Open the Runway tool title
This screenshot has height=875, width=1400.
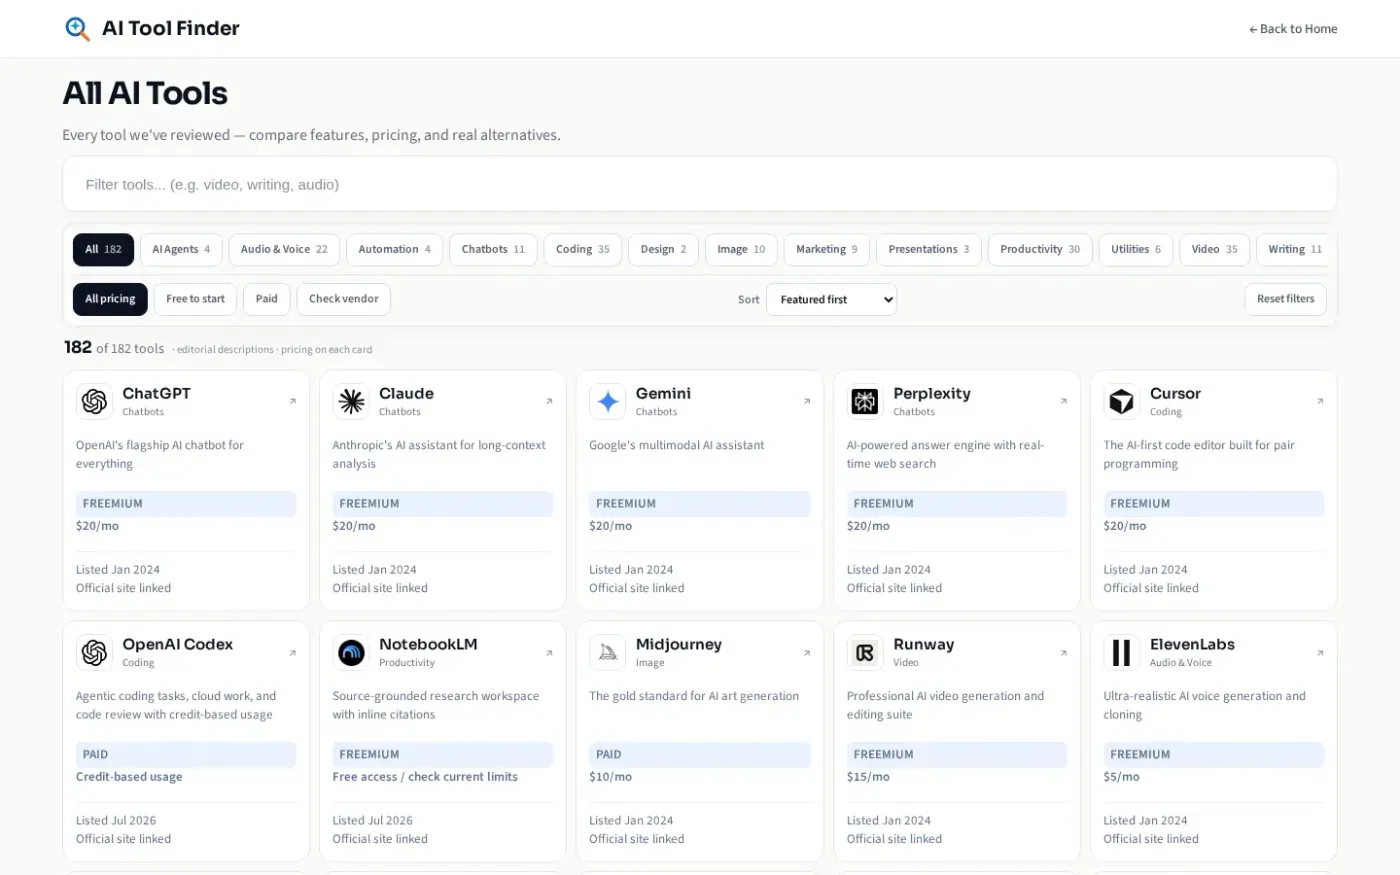point(923,645)
